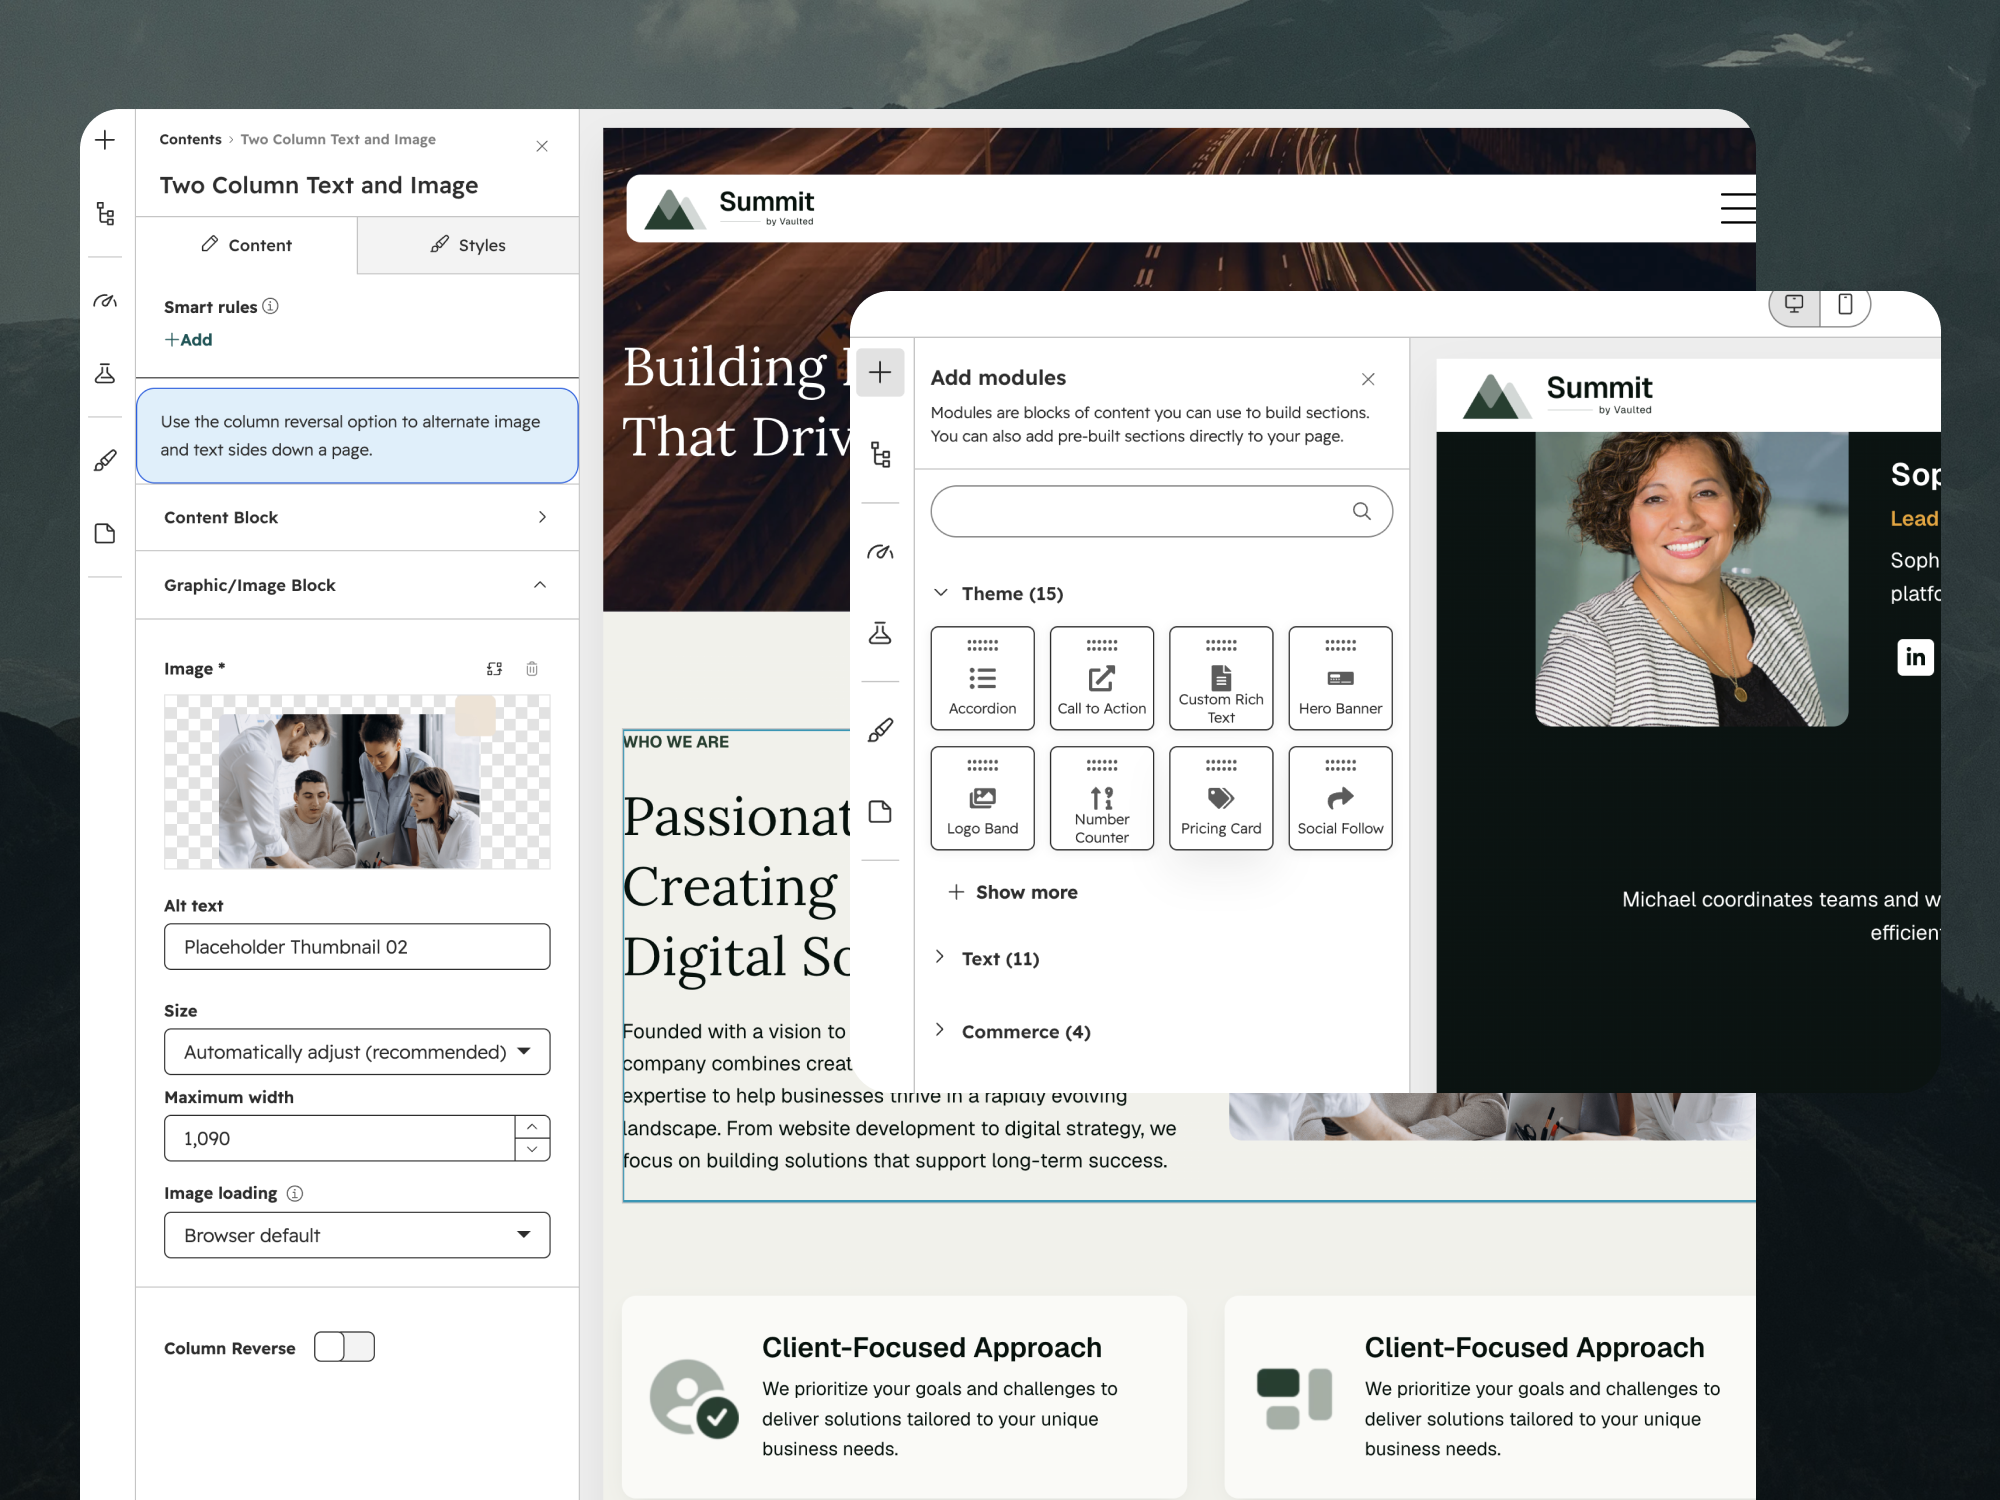This screenshot has width=2000, height=1500.
Task: Click the Contents breadcrumb
Action: 190,139
